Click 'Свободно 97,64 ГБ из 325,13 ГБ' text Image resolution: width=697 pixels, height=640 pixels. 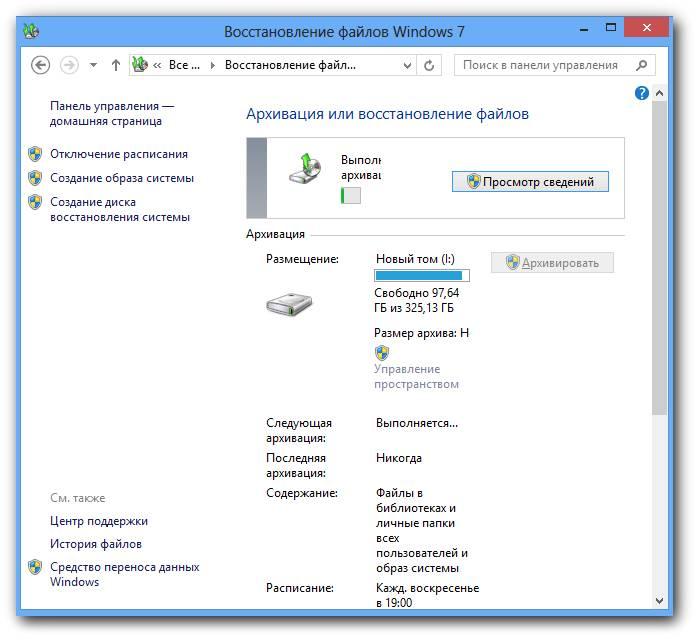pyautogui.click(x=417, y=300)
